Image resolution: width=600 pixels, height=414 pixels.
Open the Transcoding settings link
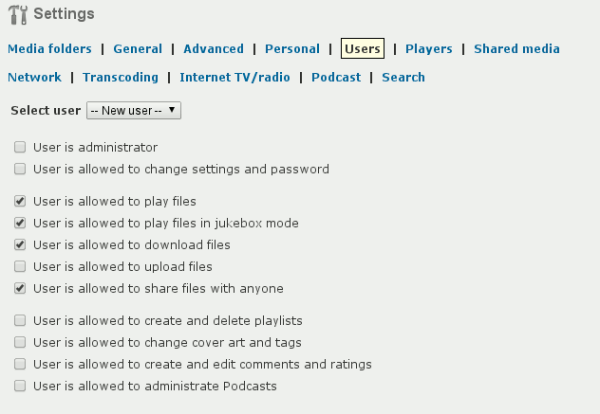[120, 77]
